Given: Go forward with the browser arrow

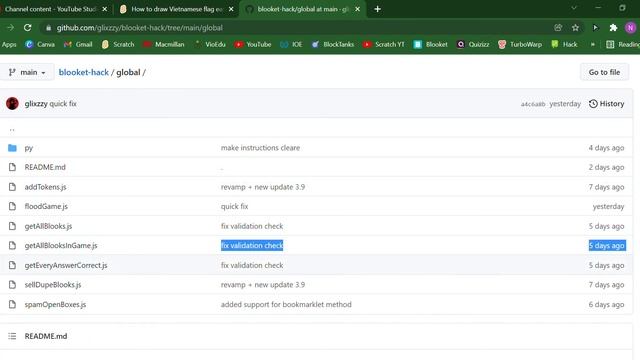Looking at the screenshot, I should (10, 28).
